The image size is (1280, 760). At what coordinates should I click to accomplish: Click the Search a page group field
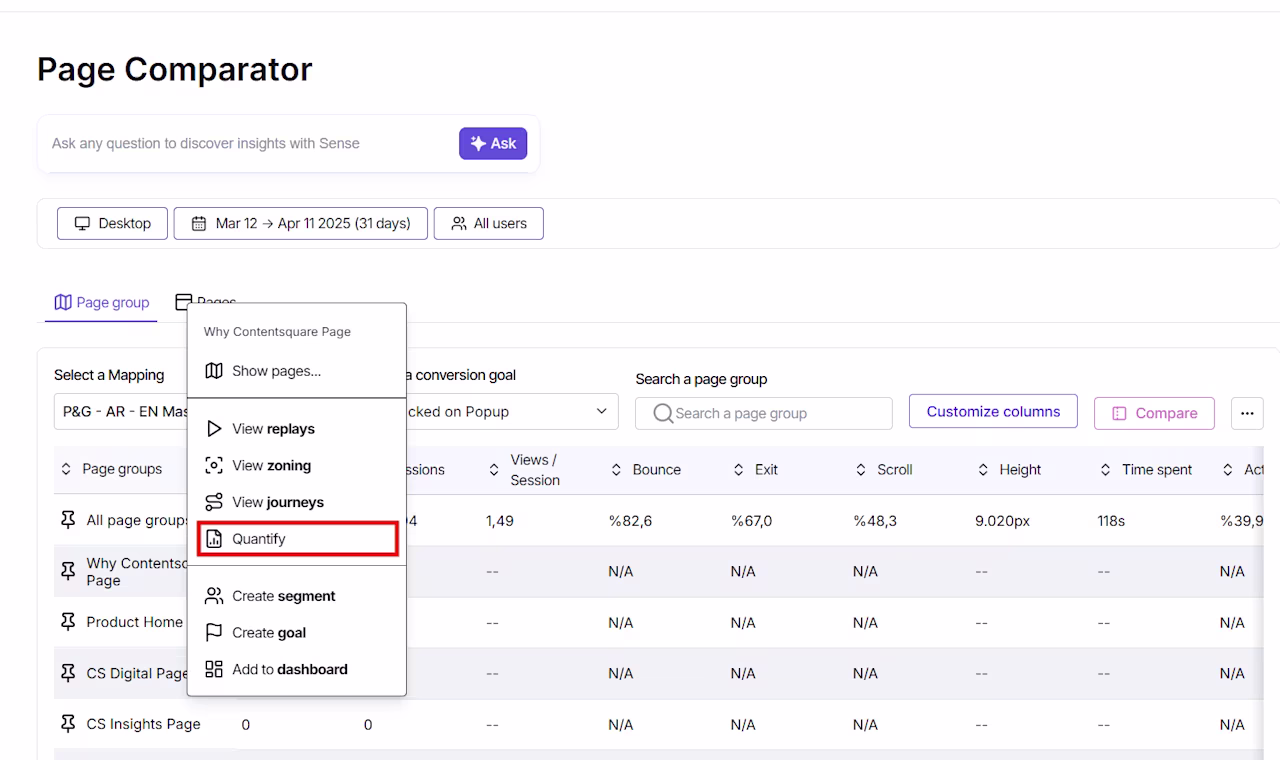[764, 413]
